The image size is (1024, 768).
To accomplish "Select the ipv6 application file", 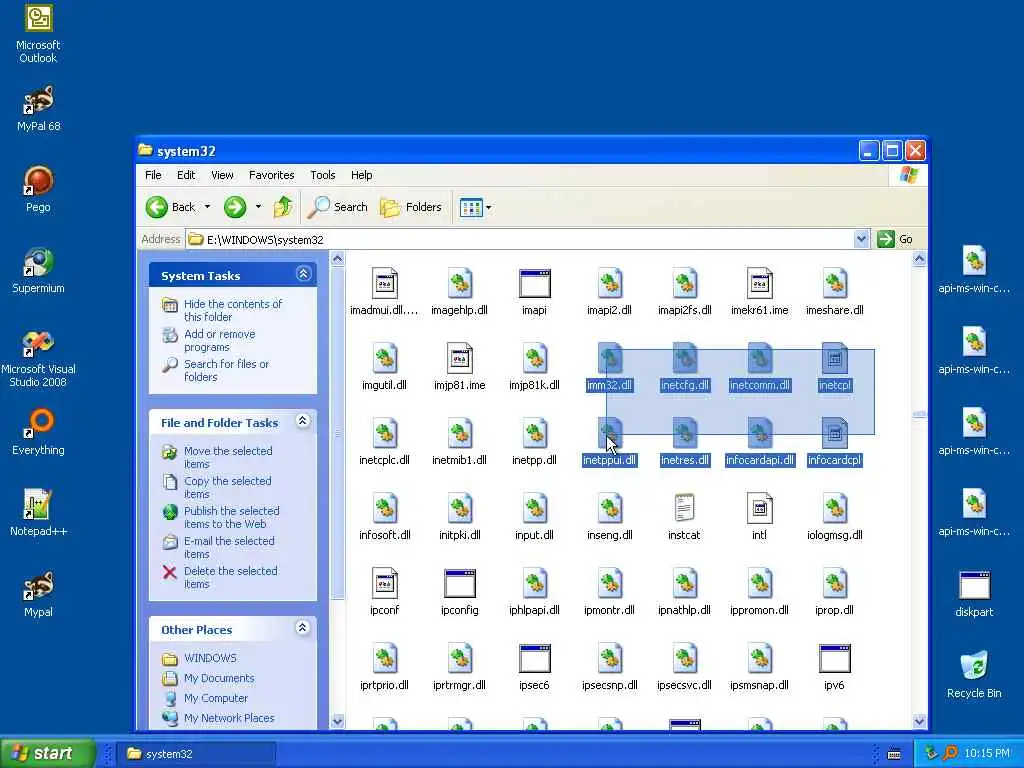I will (835, 667).
